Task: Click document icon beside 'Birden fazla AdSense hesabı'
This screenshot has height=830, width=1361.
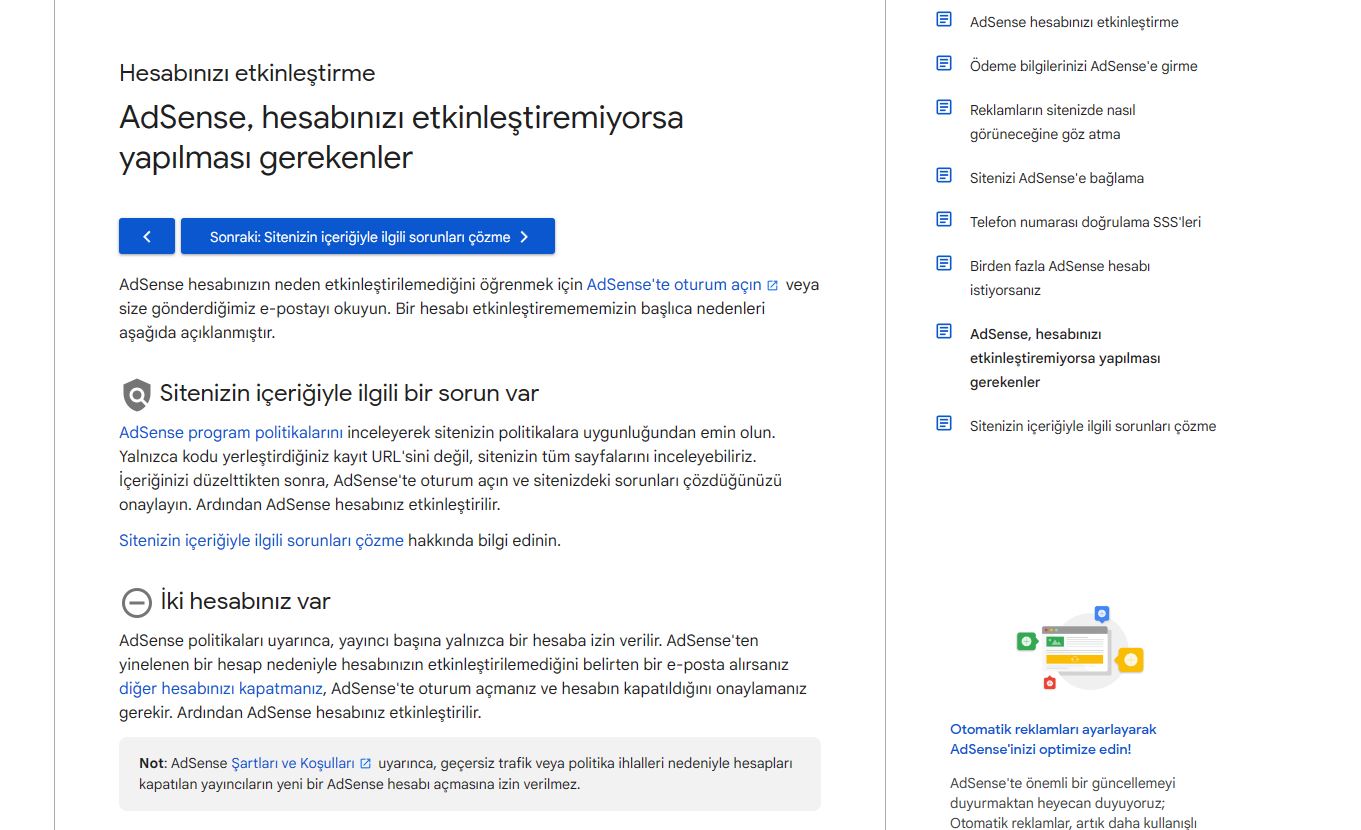Action: click(x=944, y=263)
